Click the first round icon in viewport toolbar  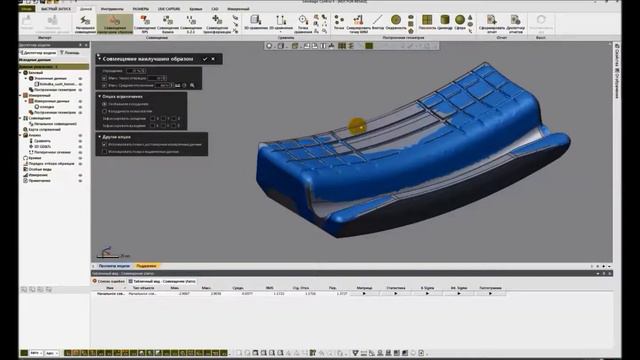click(x=269, y=46)
